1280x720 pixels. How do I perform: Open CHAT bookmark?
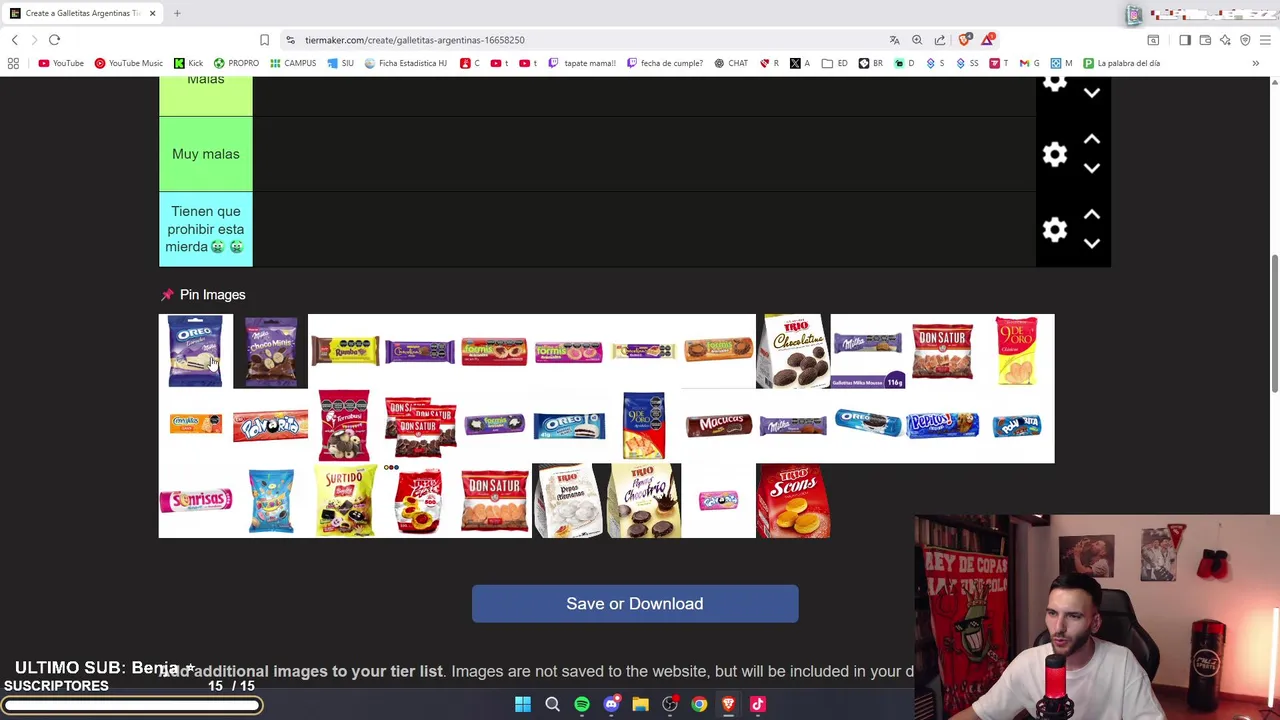[x=731, y=63]
